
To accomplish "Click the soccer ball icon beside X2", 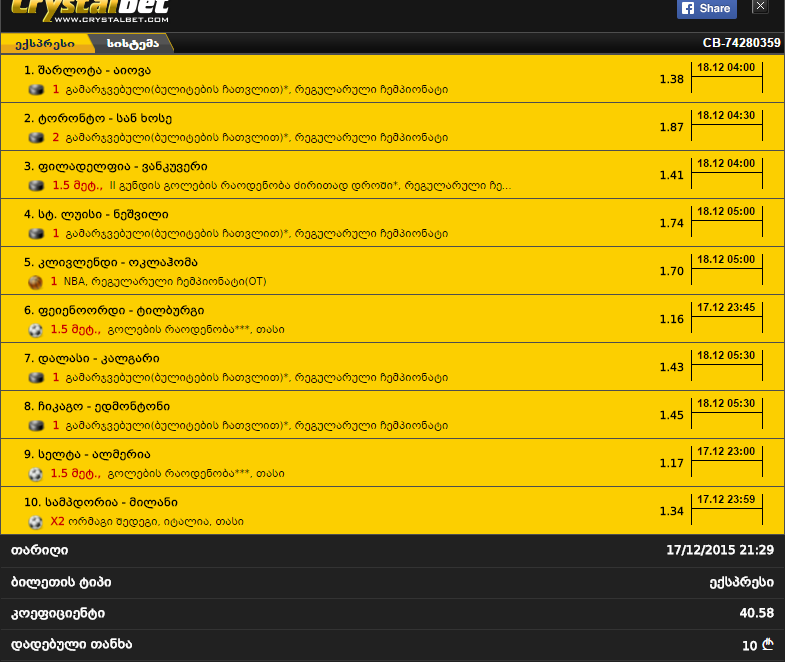I will point(35,522).
